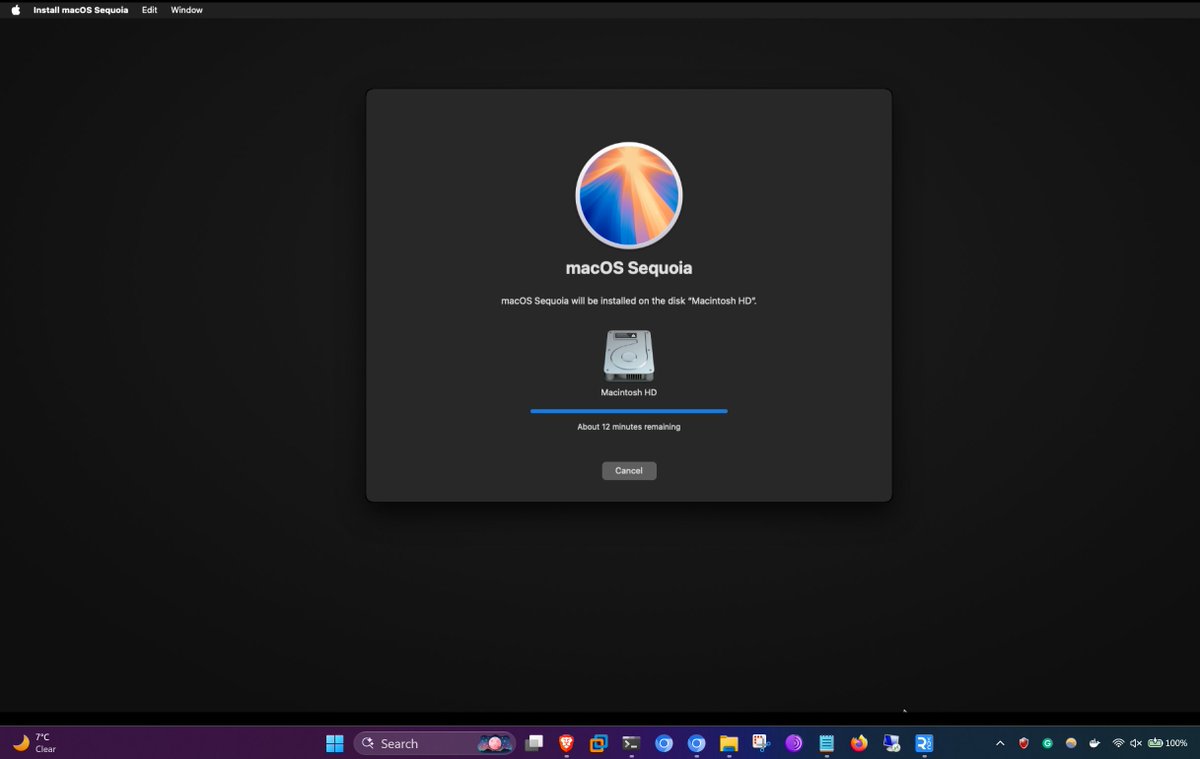Open Task View on the taskbar
Viewport: 1200px width, 759px height.
pos(535,743)
